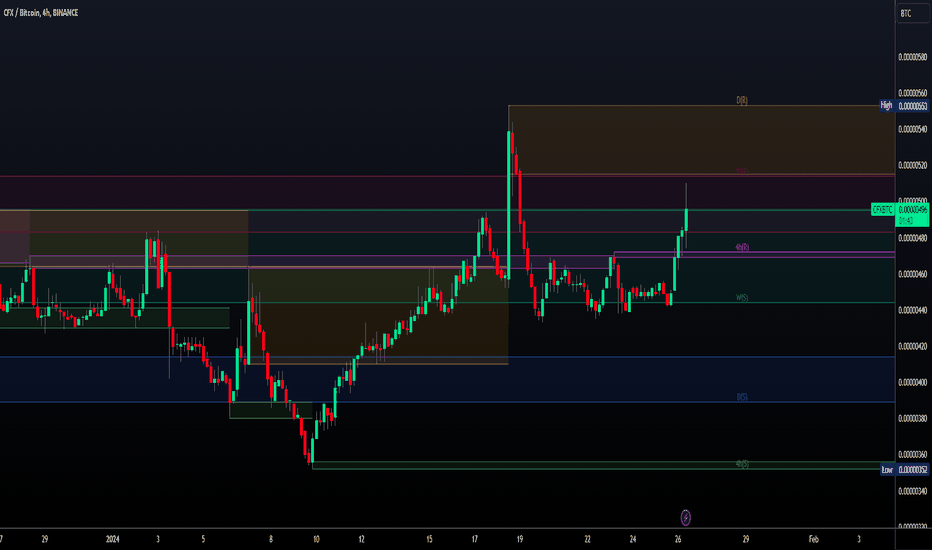Click the CFX / Bitcoin chart title
Viewport: 932px width, 550px height.
pyautogui.click(x=40, y=12)
